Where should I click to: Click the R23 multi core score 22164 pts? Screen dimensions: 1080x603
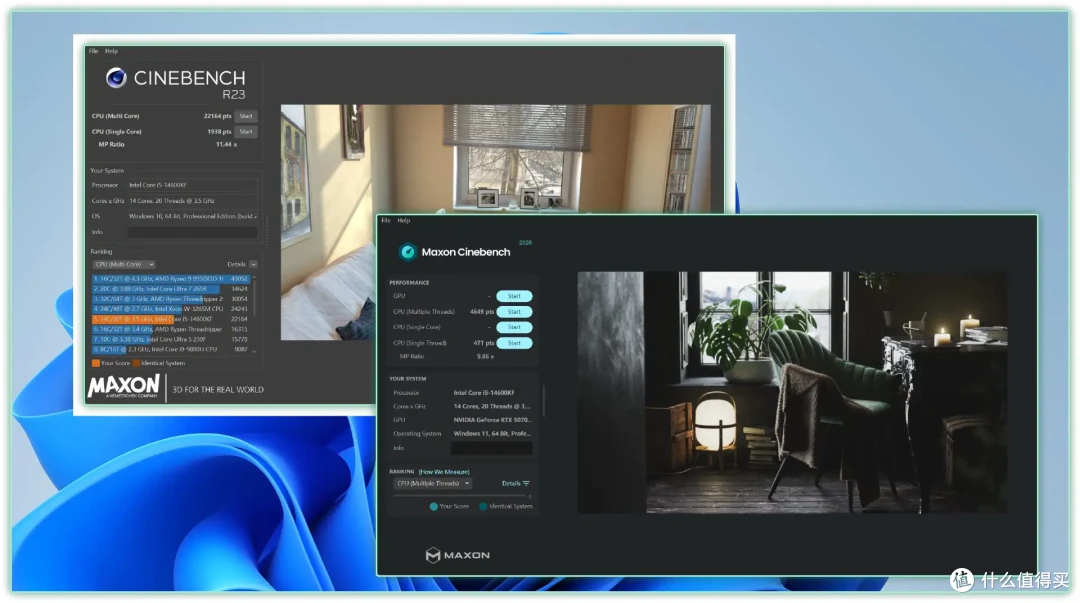click(x=218, y=116)
